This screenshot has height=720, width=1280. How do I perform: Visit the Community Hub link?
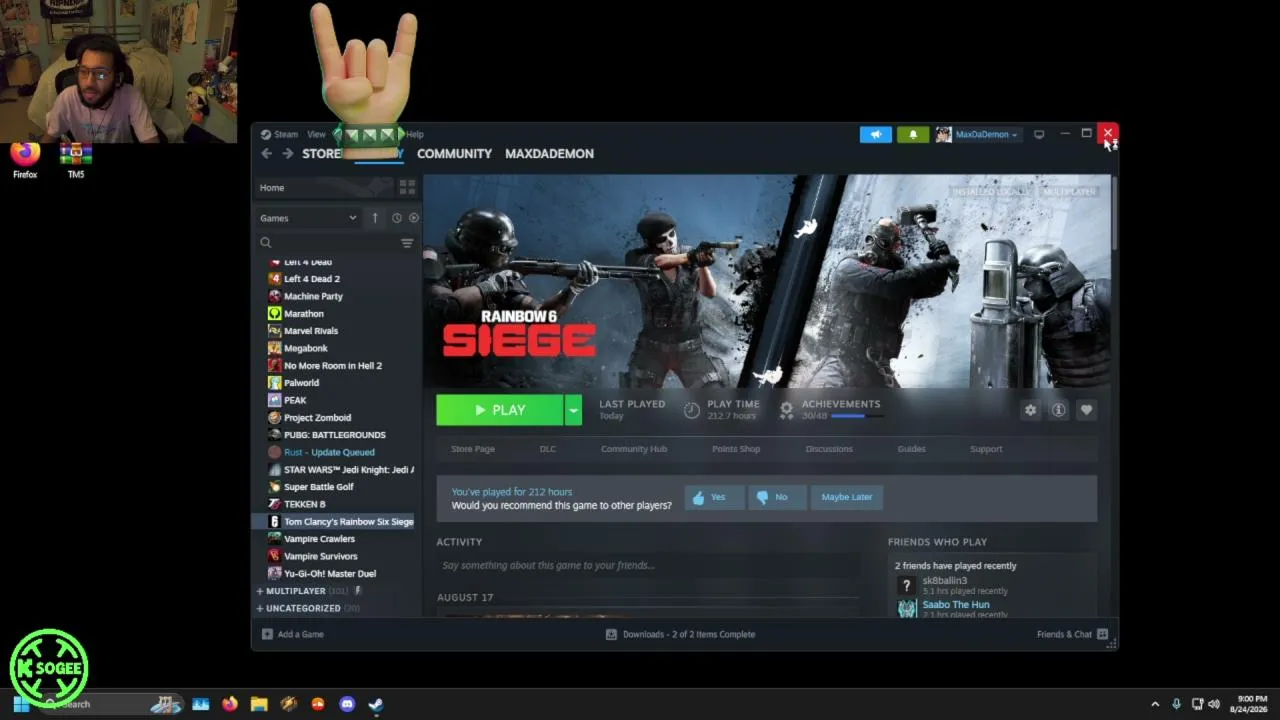(634, 449)
